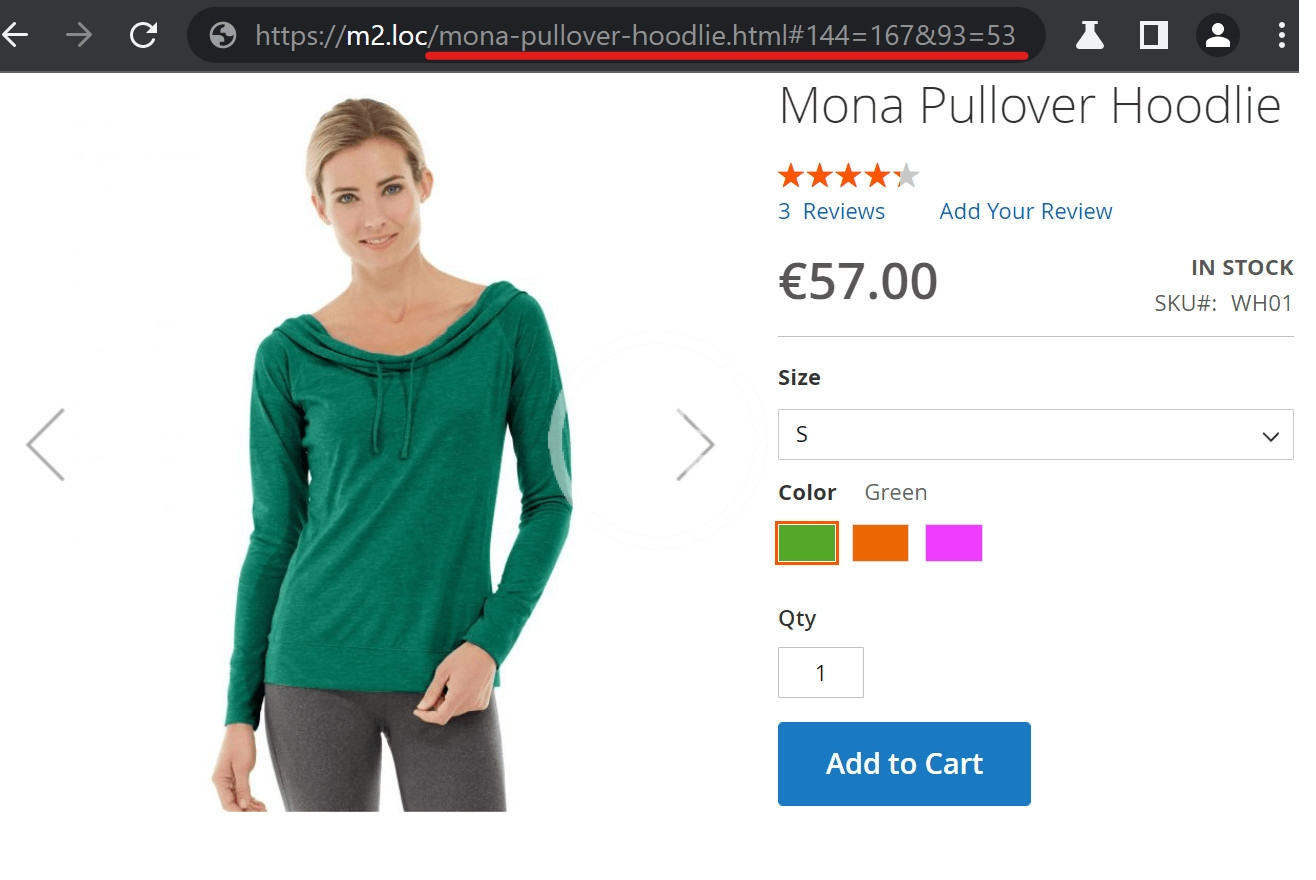Select the orange color swatch
Viewport: 1316px width, 880px height.
880,543
